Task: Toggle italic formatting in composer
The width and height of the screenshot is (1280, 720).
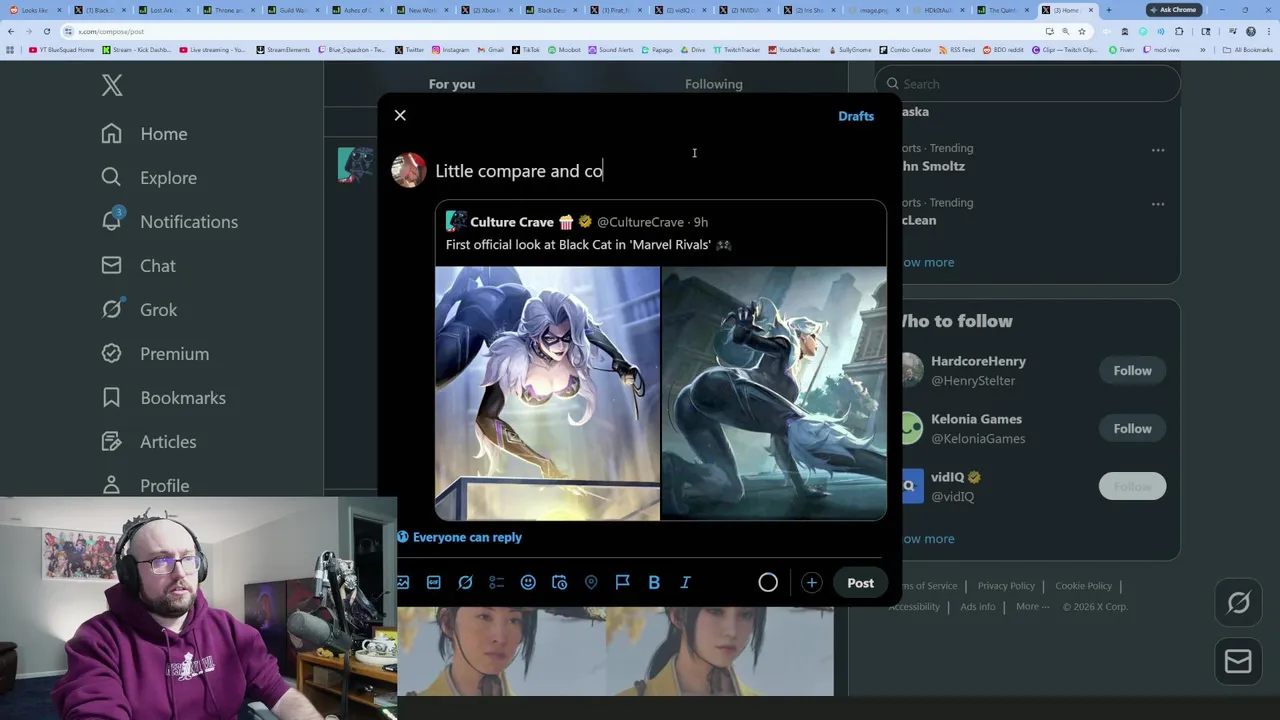Action: coord(685,583)
